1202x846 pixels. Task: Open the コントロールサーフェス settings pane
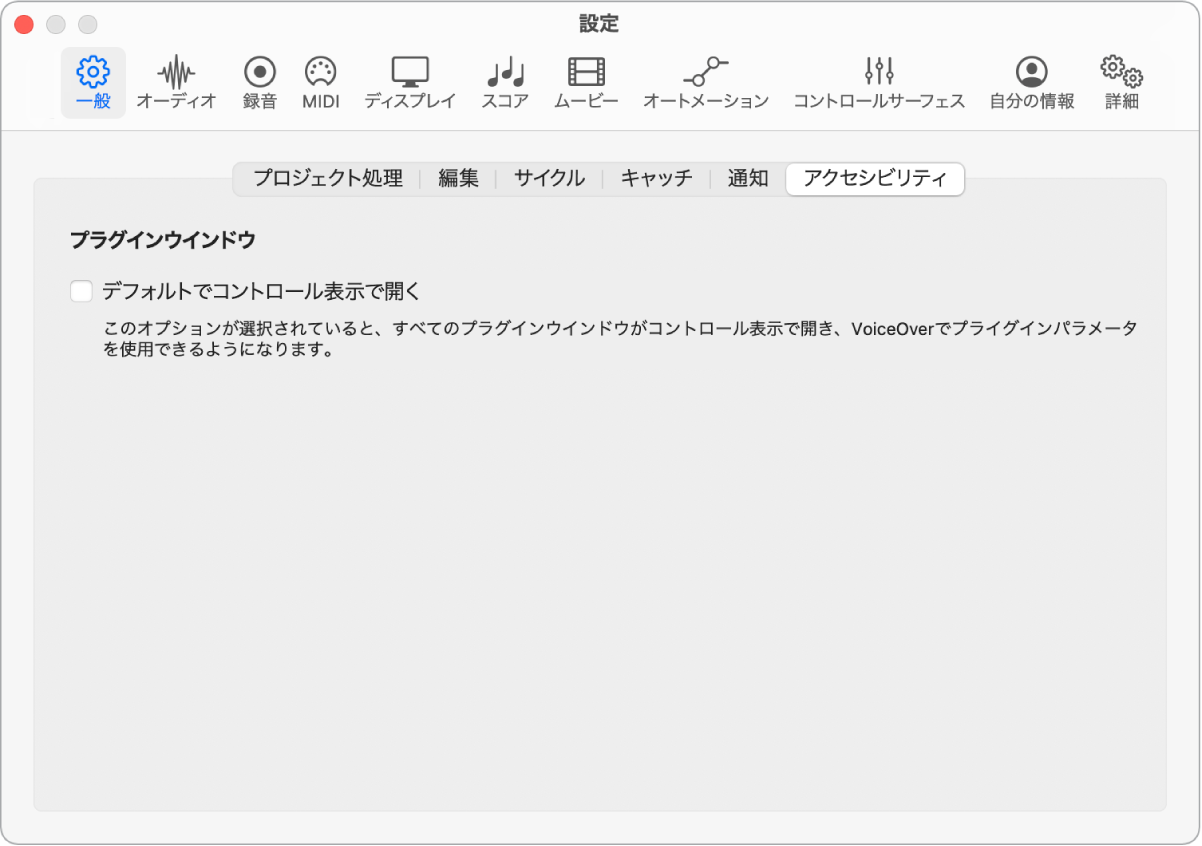878,80
